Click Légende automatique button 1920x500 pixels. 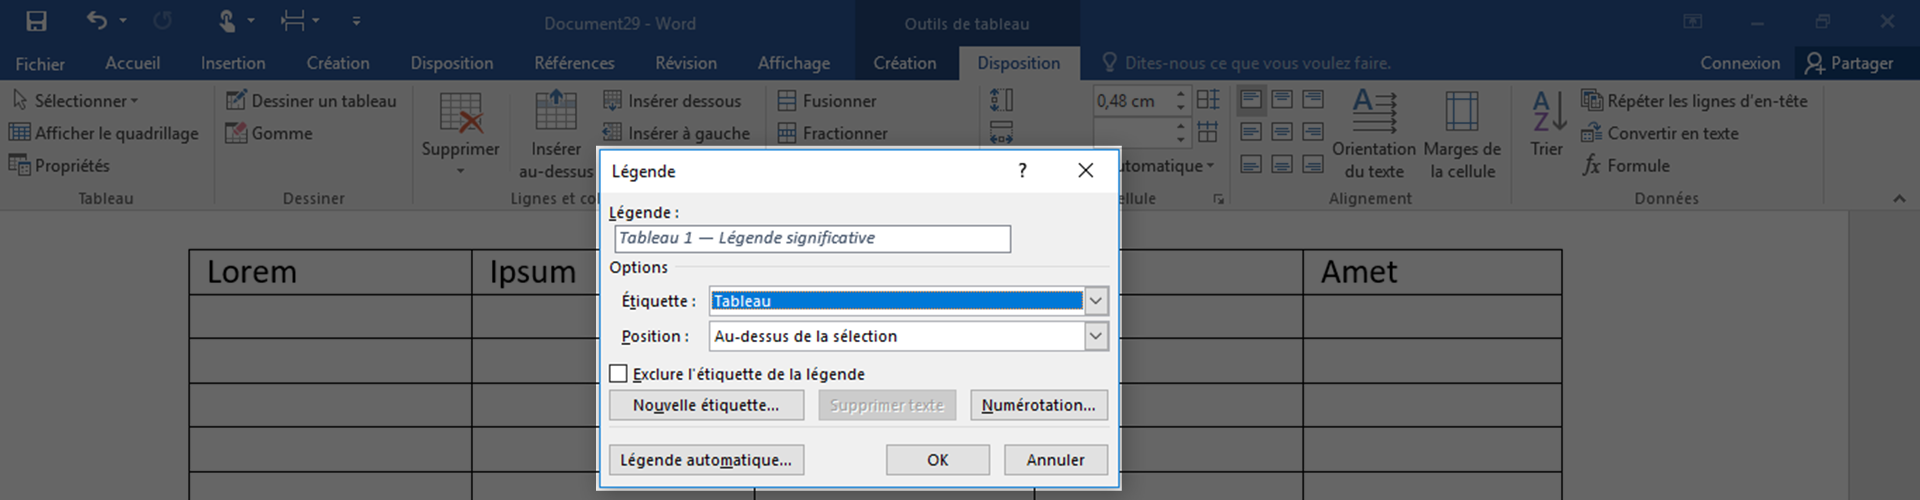coord(706,460)
